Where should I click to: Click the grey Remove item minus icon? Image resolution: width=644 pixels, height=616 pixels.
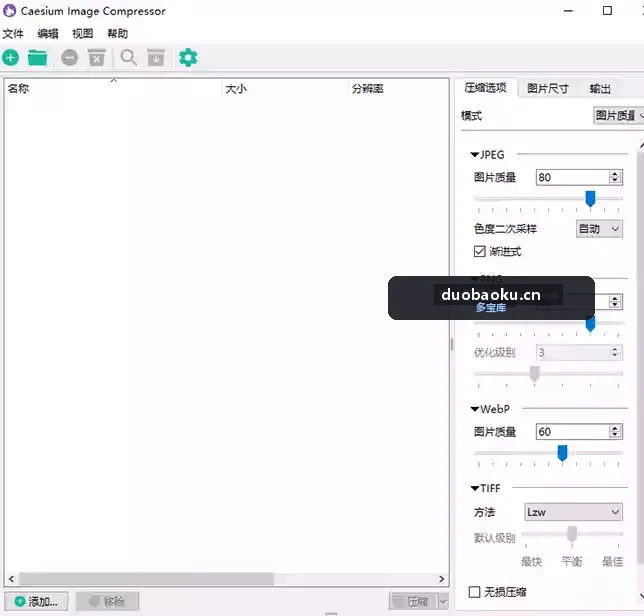click(69, 58)
